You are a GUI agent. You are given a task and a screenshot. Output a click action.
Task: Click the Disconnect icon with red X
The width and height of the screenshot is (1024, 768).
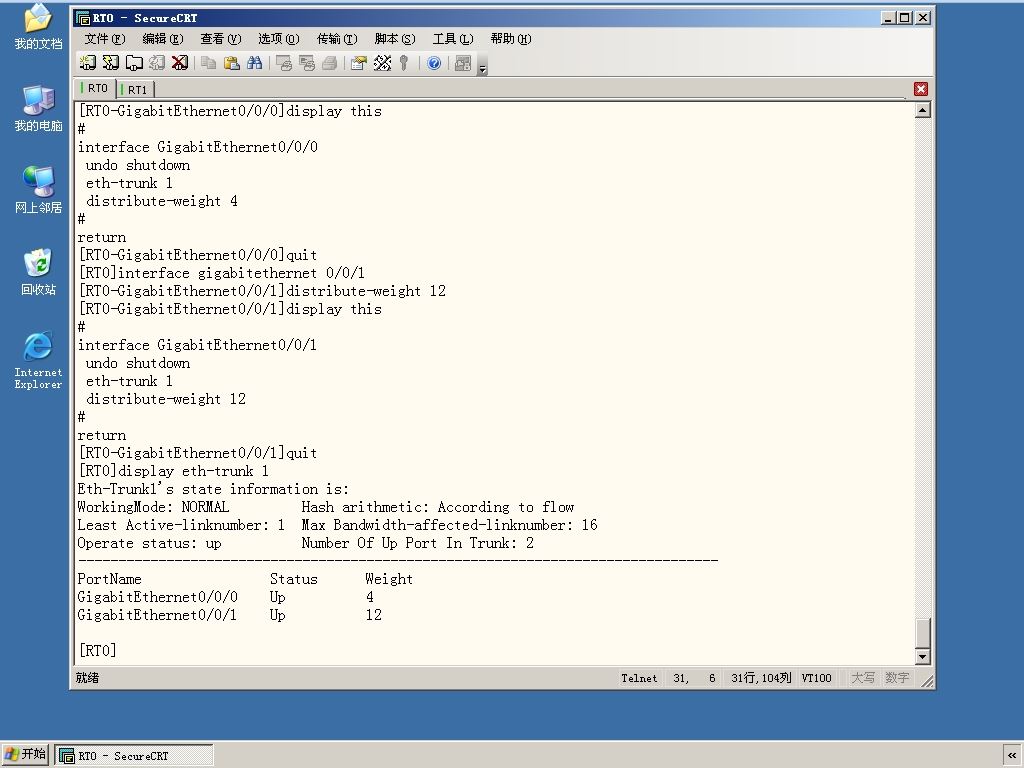[180, 63]
